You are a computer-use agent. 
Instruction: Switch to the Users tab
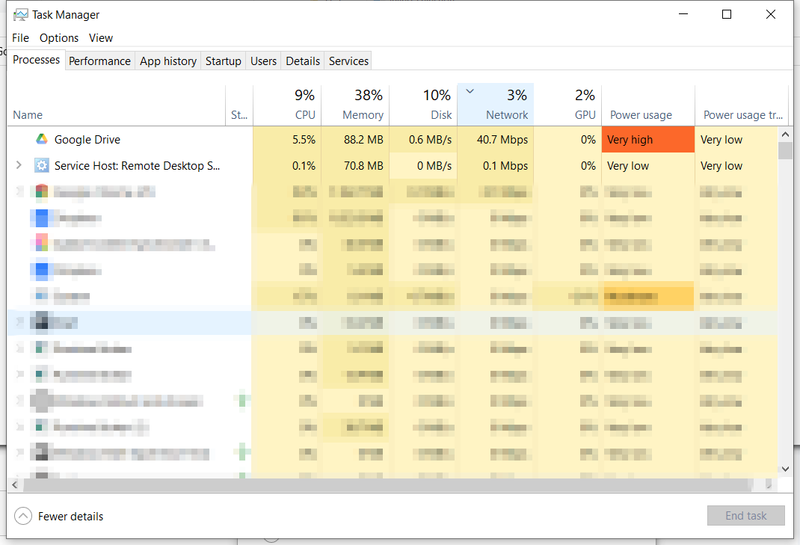[263, 61]
